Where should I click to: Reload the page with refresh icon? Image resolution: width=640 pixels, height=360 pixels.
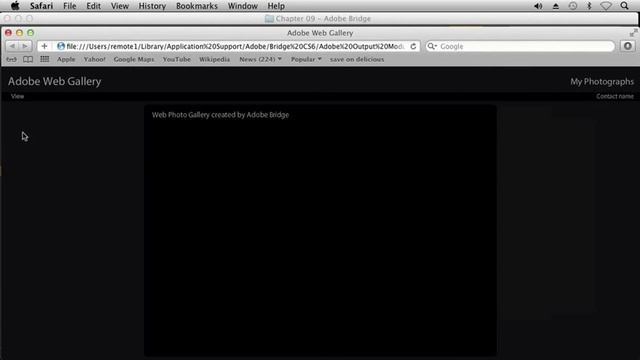pos(413,46)
